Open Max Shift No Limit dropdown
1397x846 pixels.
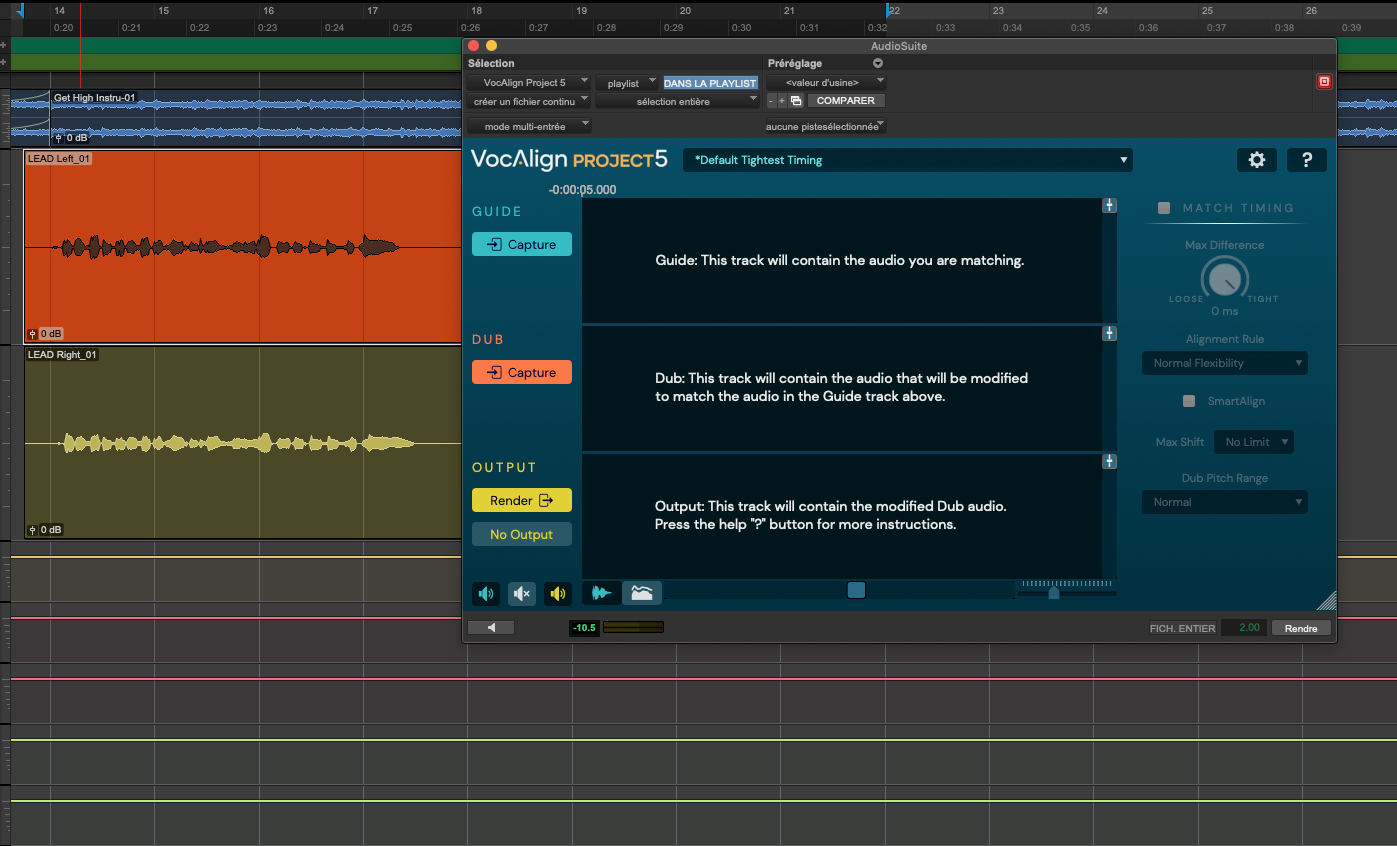point(1254,442)
